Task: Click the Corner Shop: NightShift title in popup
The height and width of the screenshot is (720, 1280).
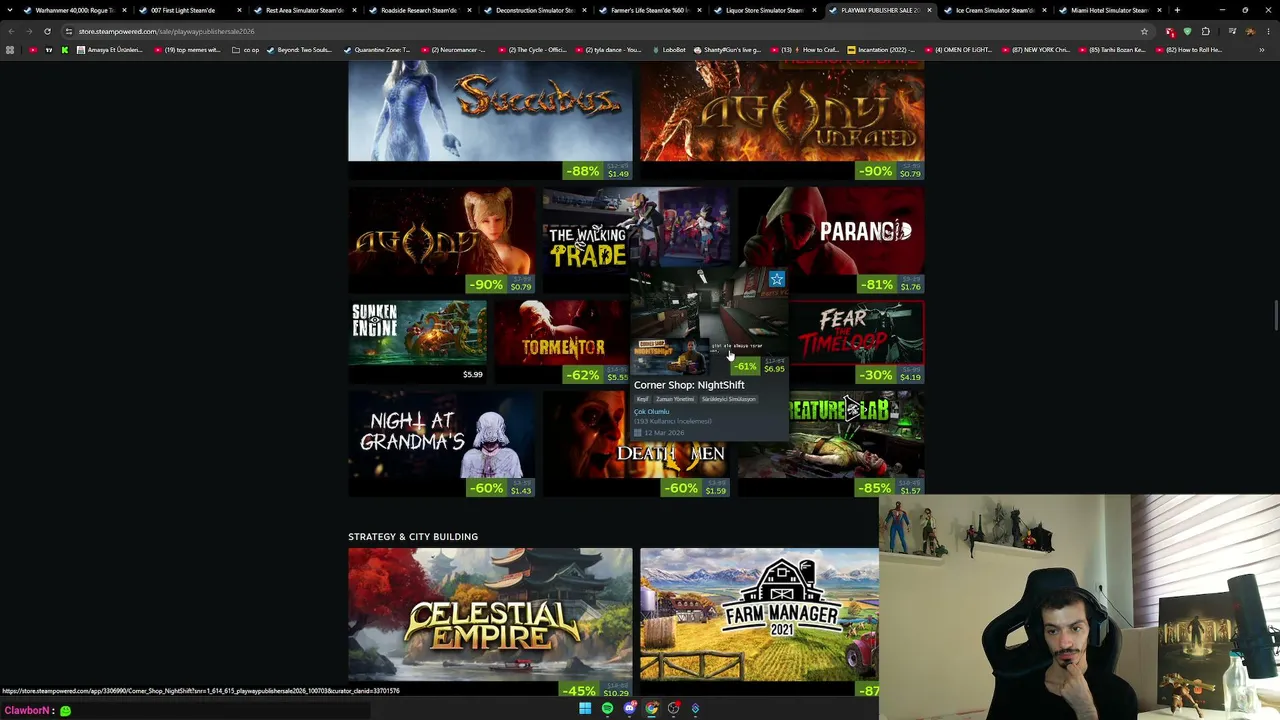Action: point(689,385)
